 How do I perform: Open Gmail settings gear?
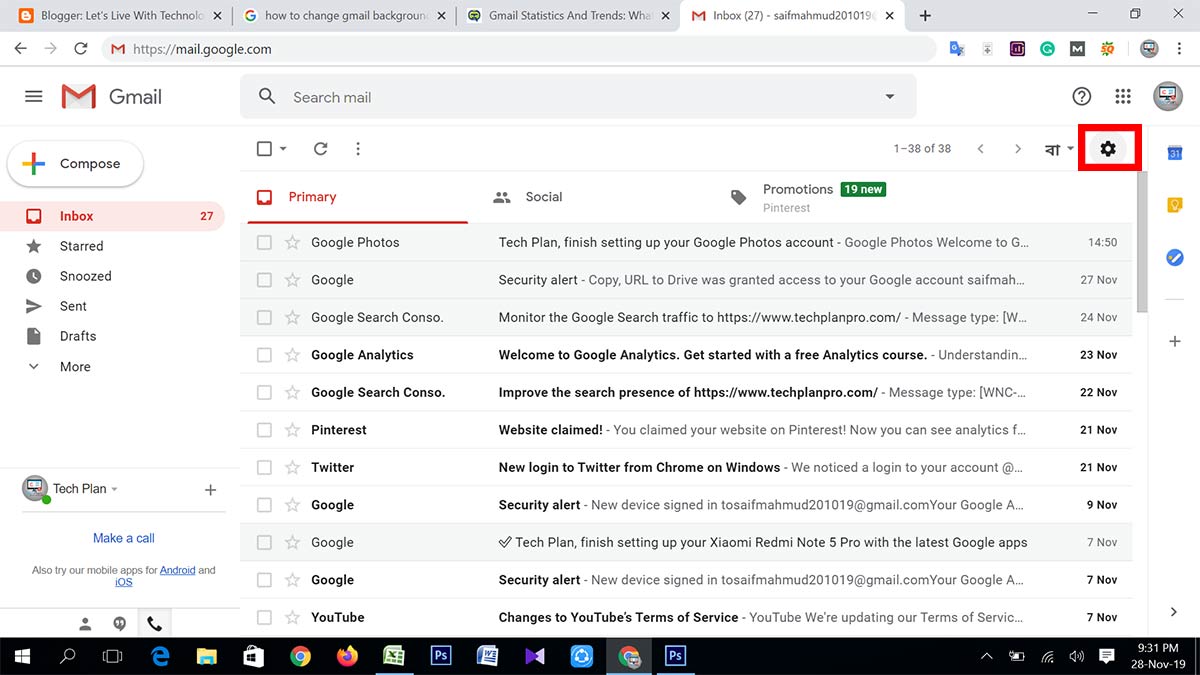click(x=1108, y=148)
